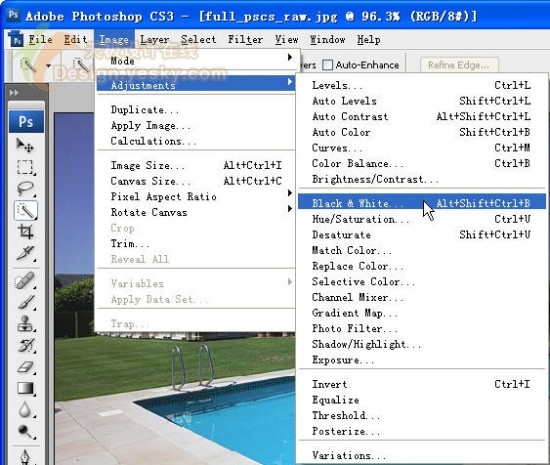550x465 pixels.
Task: Expand the Mode submenu
Action: (195, 60)
